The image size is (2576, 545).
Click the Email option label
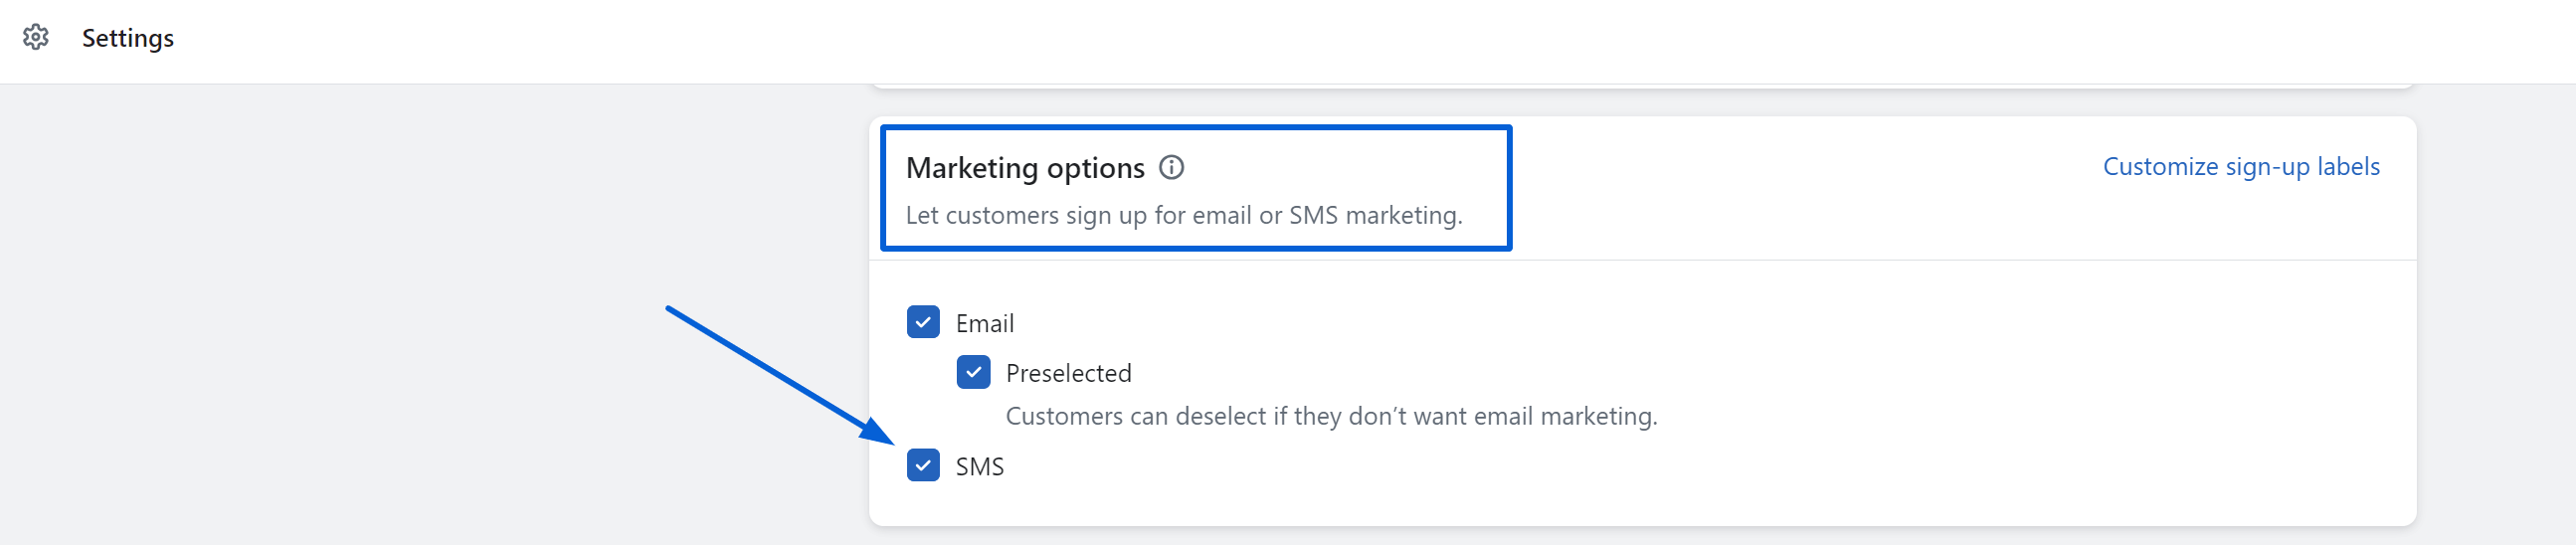[984, 323]
